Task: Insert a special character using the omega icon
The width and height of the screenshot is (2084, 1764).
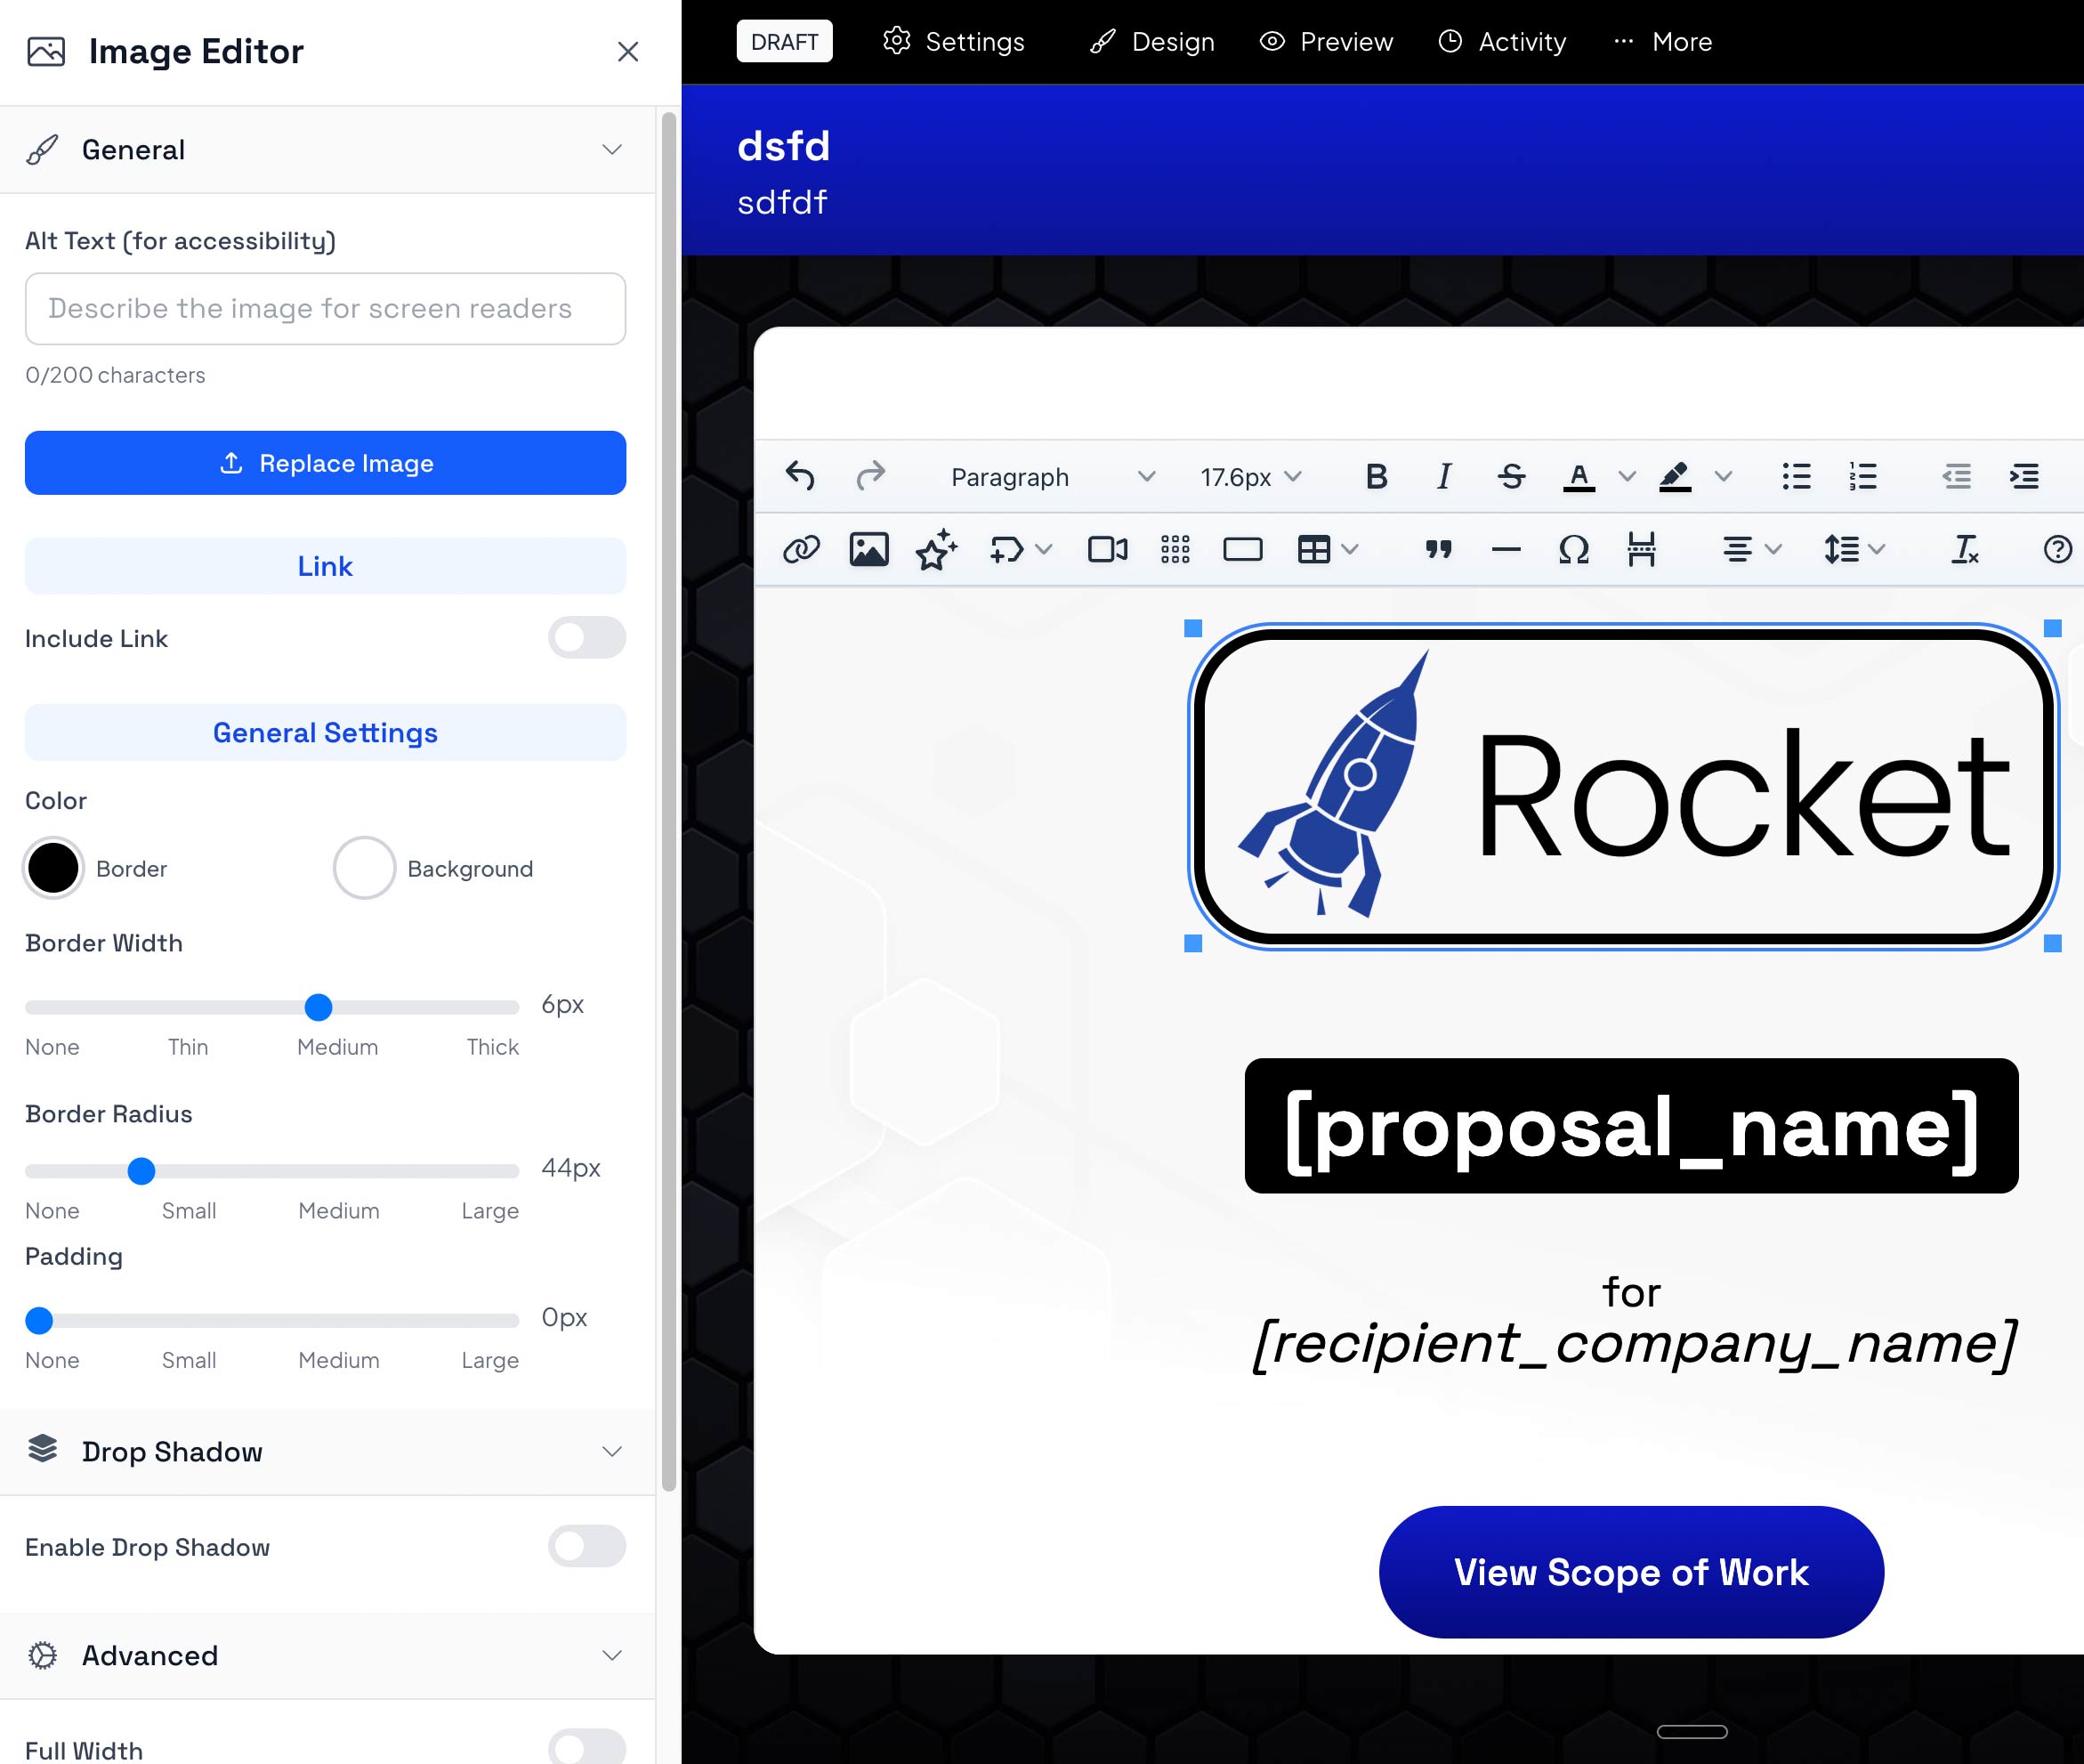Action: click(x=1572, y=549)
